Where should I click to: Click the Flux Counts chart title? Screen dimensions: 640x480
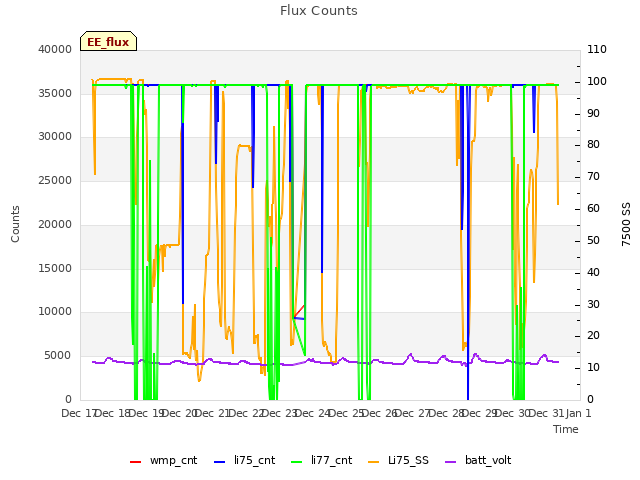pos(319,11)
